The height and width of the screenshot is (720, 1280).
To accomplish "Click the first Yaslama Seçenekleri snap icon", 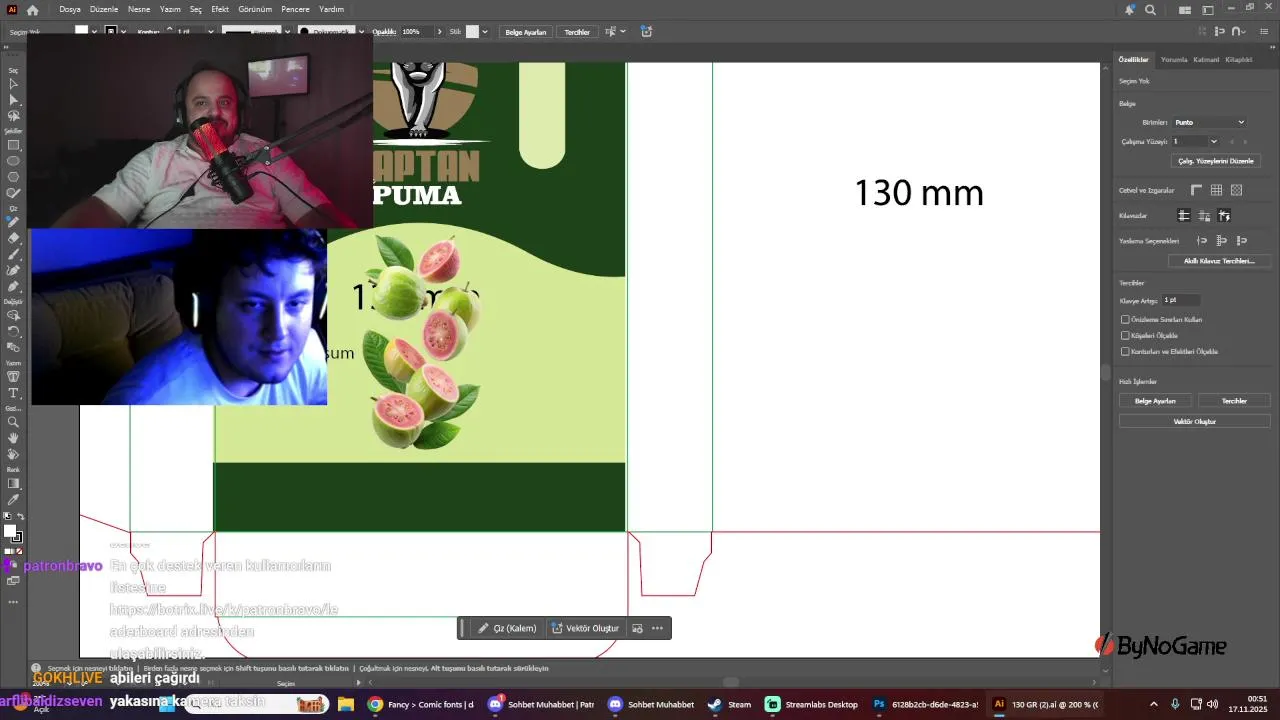I will click(1202, 241).
